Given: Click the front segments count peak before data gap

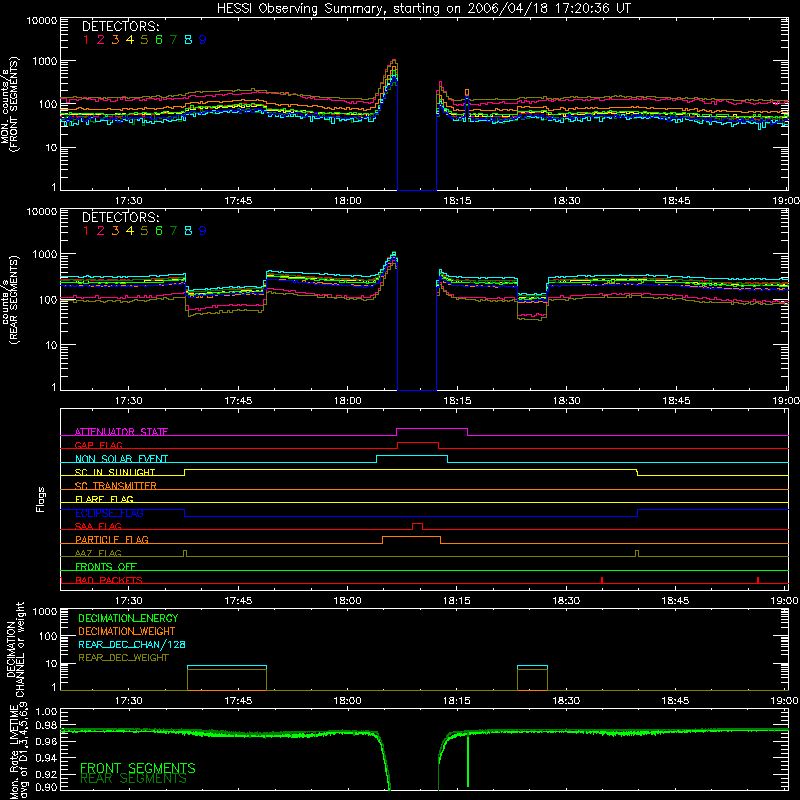Looking at the screenshot, I should click(392, 61).
